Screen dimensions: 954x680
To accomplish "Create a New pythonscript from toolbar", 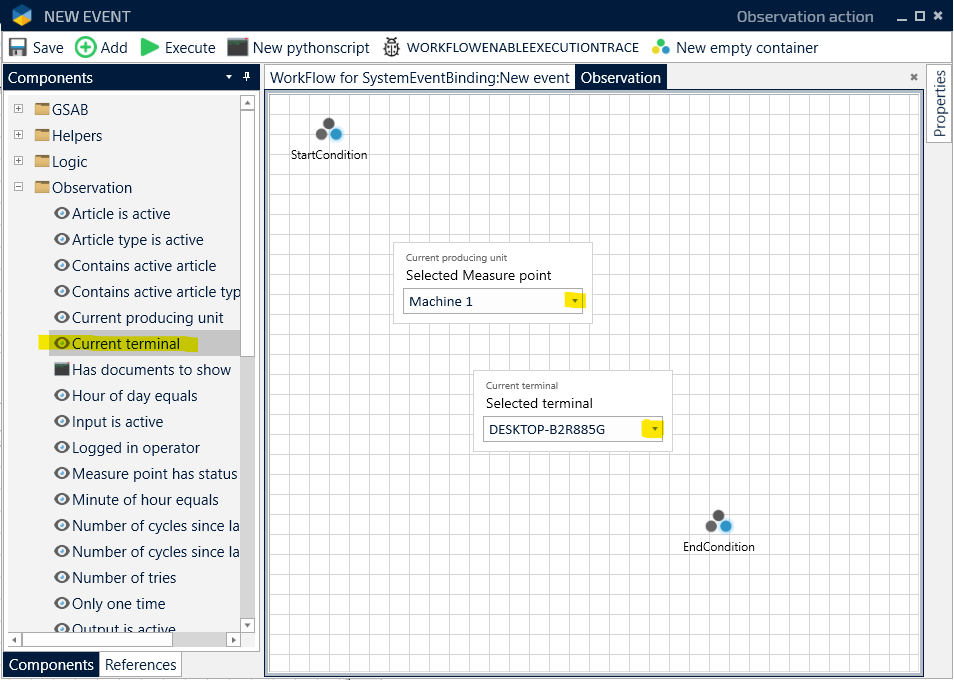I will (x=237, y=47).
